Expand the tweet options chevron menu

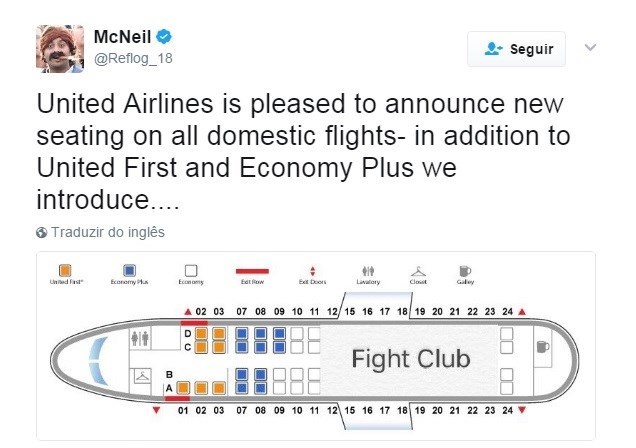tap(590, 48)
